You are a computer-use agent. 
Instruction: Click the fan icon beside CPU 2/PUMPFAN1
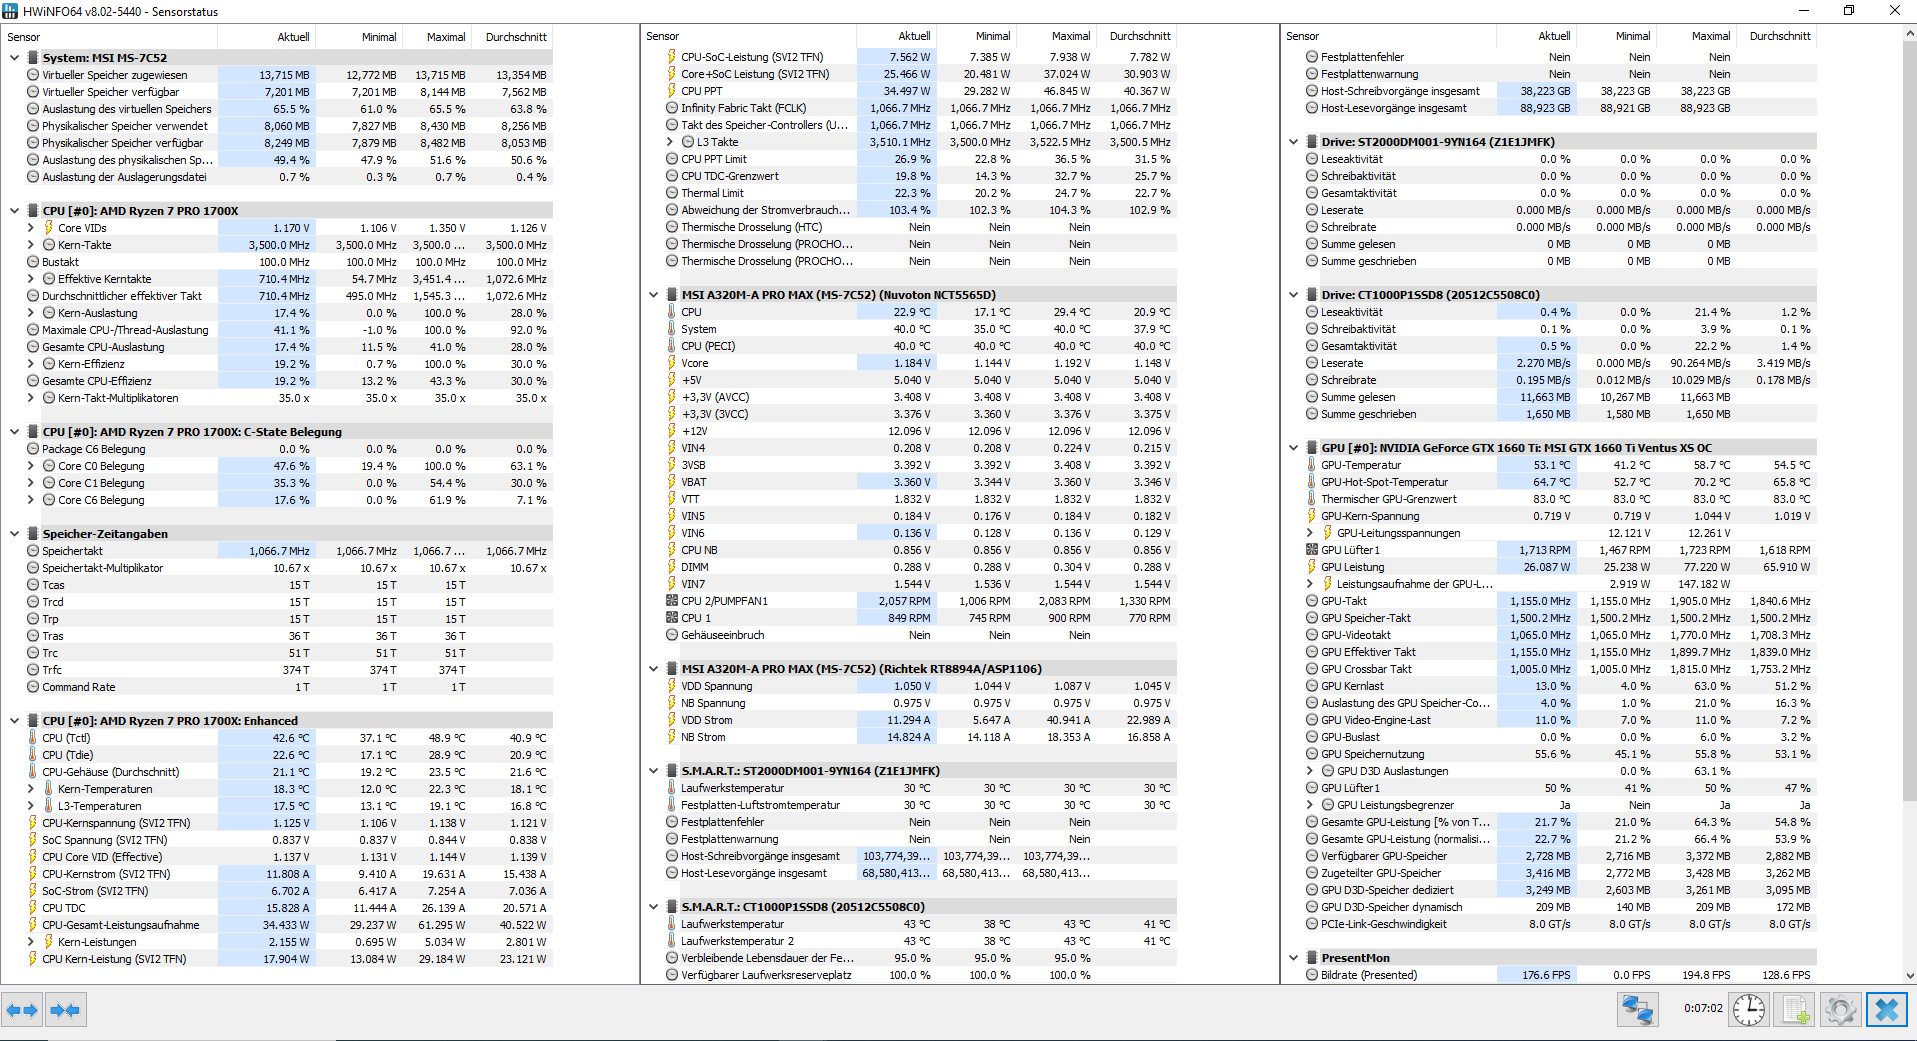672,601
